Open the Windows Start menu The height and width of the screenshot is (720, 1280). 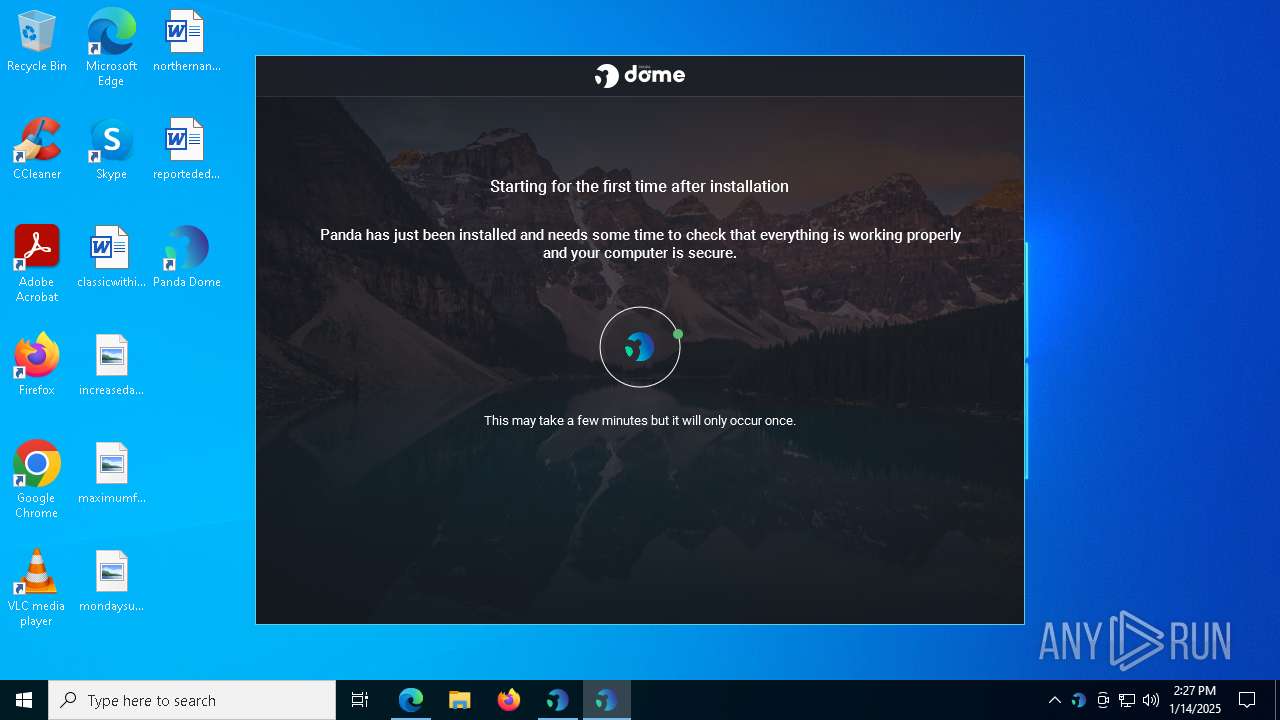pos(24,700)
